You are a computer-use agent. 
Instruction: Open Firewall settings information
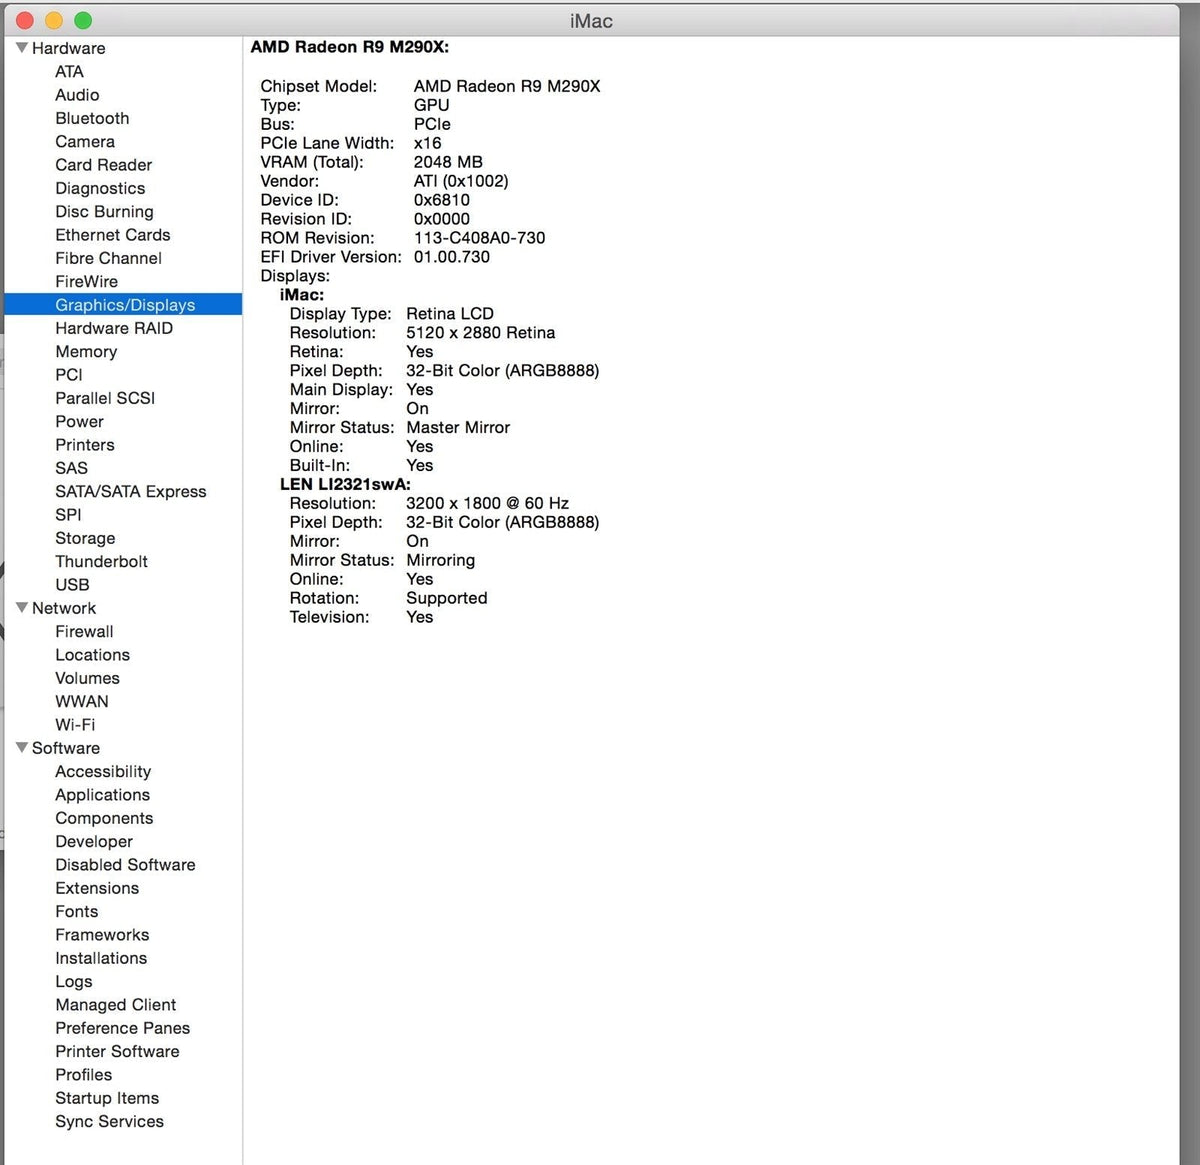84,631
